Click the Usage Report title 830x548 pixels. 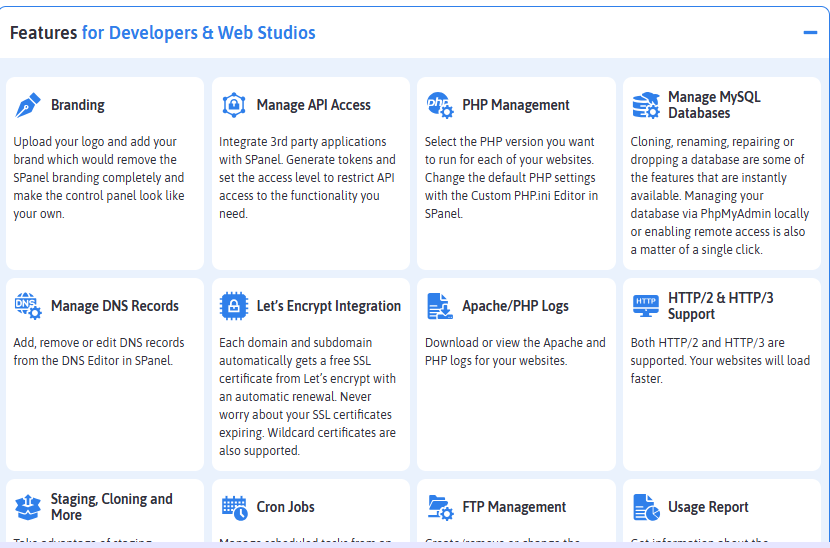(708, 507)
